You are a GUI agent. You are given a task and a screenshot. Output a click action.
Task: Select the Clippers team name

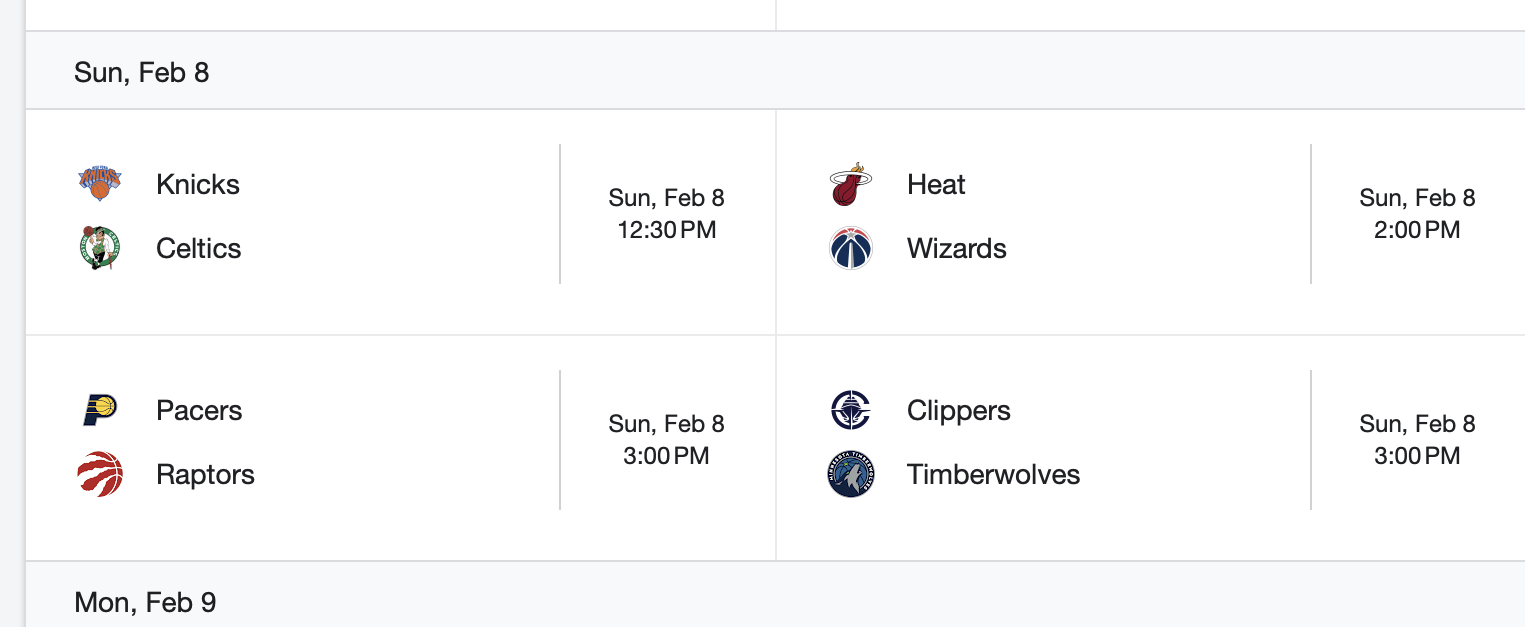958,410
